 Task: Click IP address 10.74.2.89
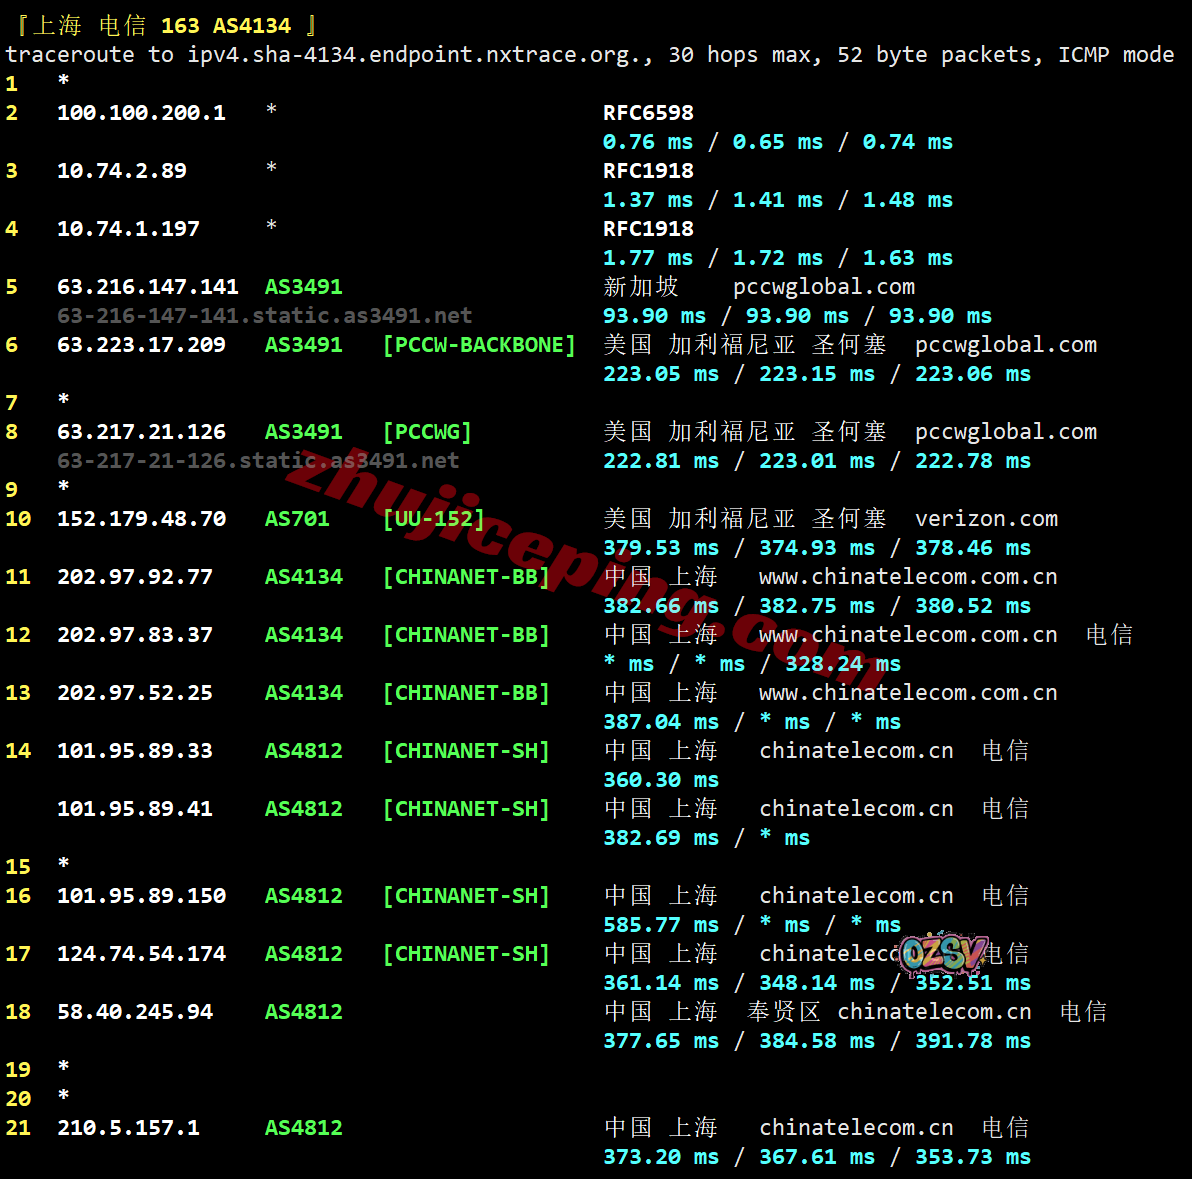click(122, 171)
